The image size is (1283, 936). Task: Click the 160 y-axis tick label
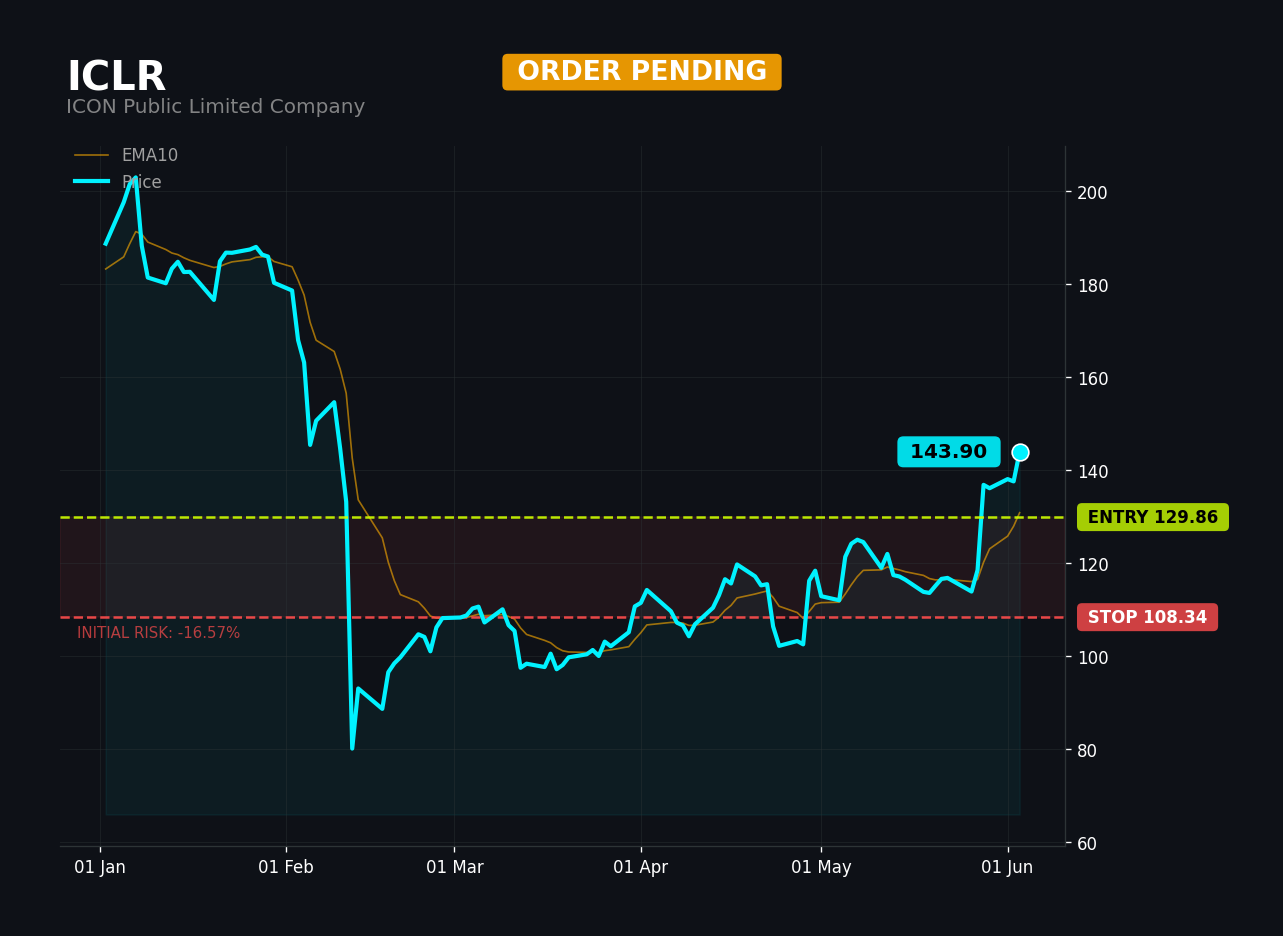[x=1092, y=378]
